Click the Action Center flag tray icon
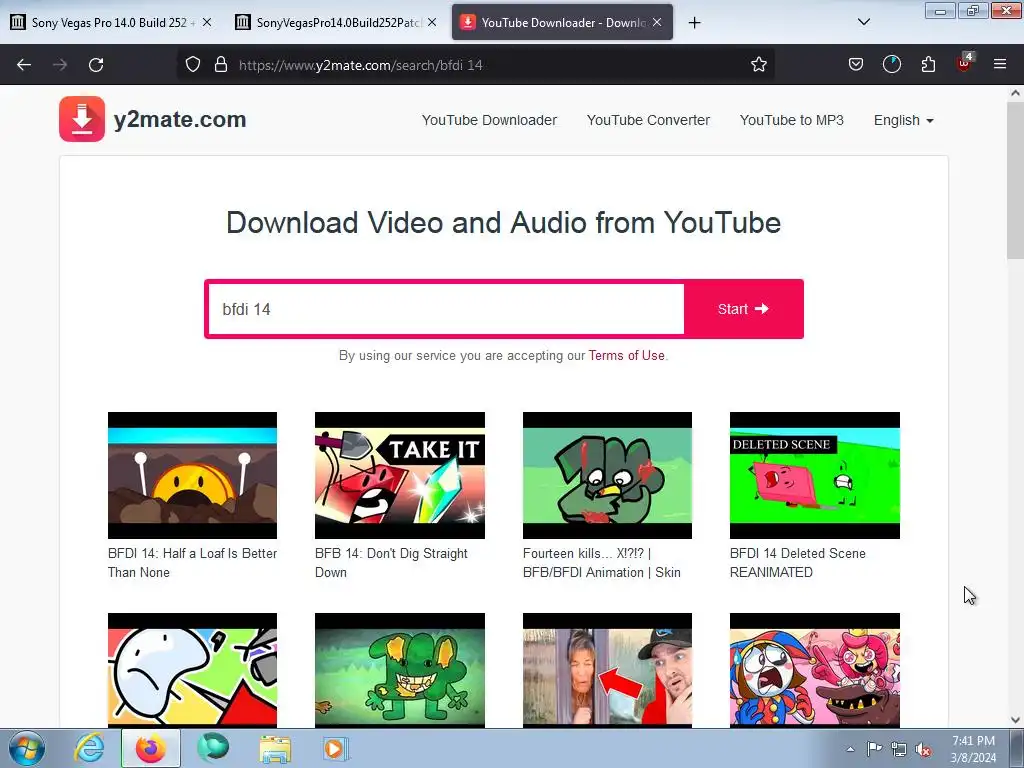 (874, 749)
